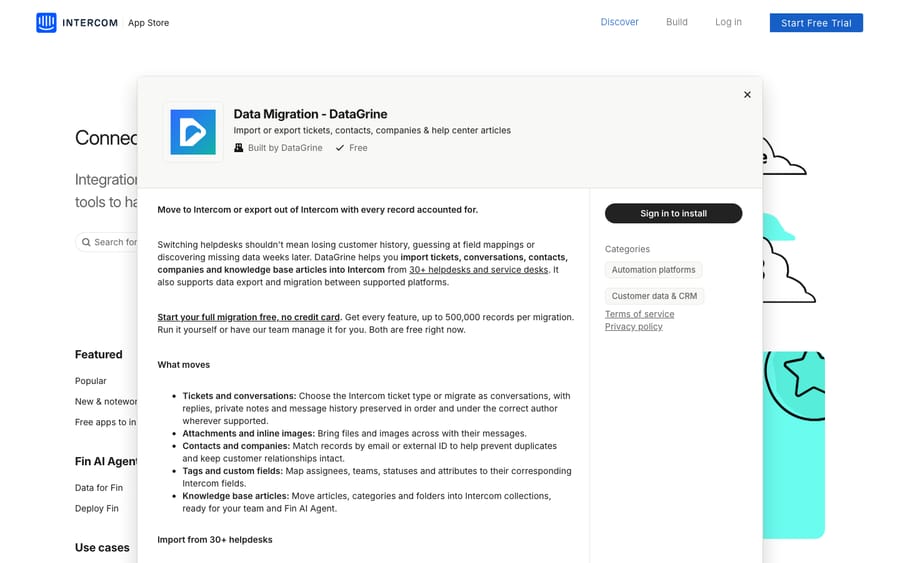Click the Data Migration - DataGrine title

point(311,114)
